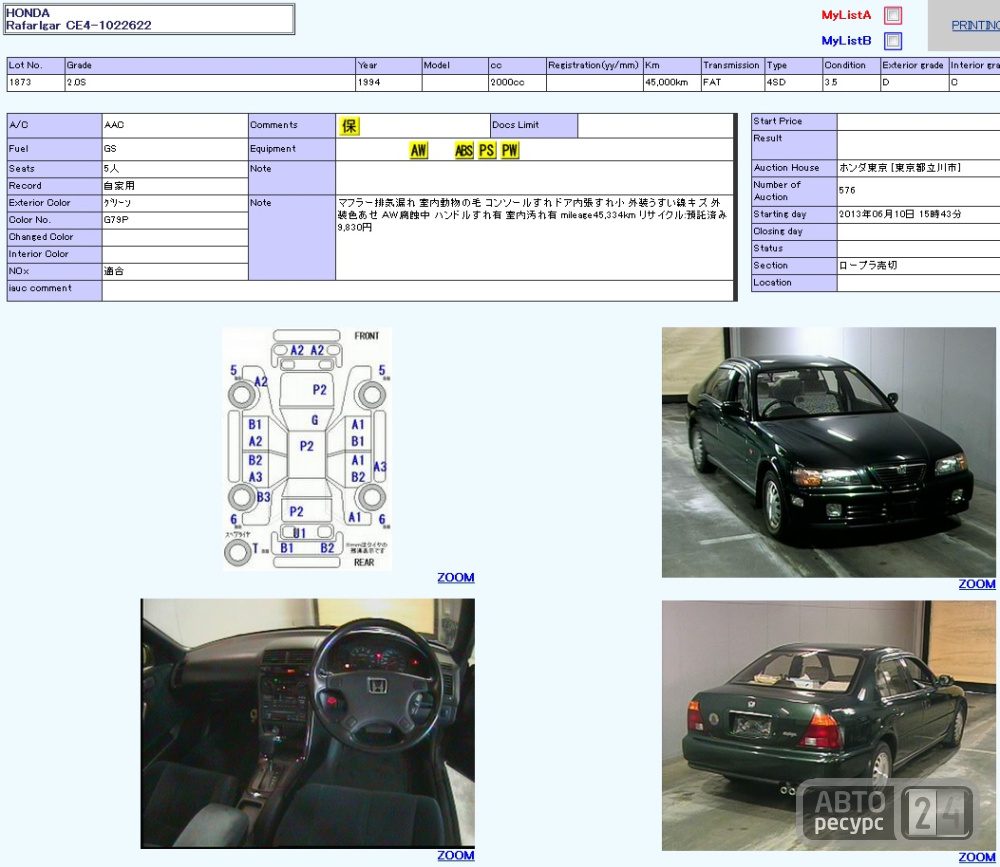Zoom the rear car photo via ZOOM link
Viewport: 1000px width, 867px height.
(x=976, y=857)
